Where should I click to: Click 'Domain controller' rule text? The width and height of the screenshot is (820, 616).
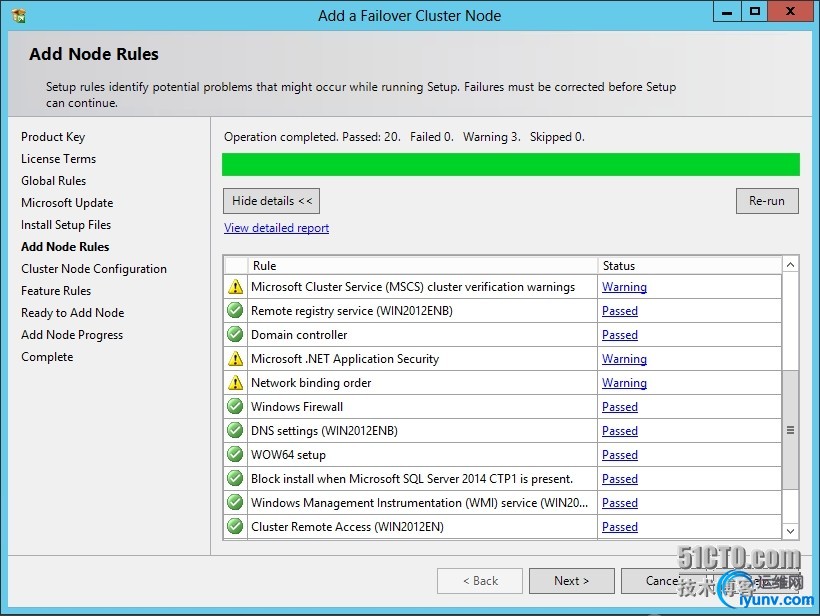[x=299, y=335]
